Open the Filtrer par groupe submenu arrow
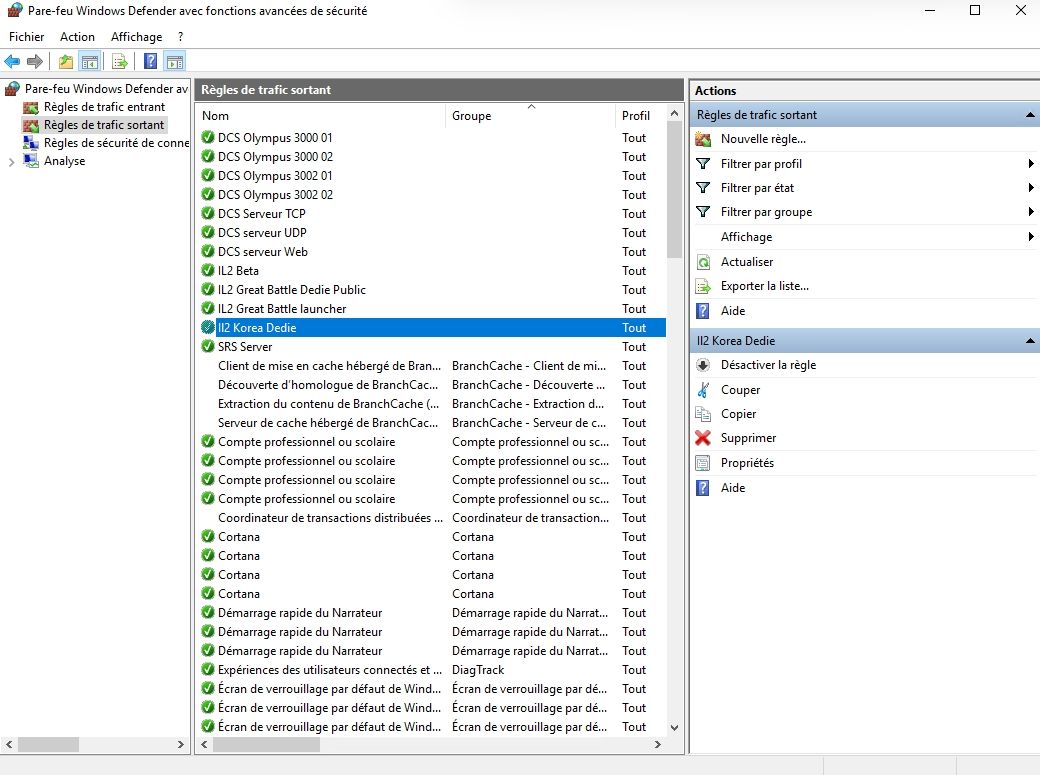 [1031, 212]
